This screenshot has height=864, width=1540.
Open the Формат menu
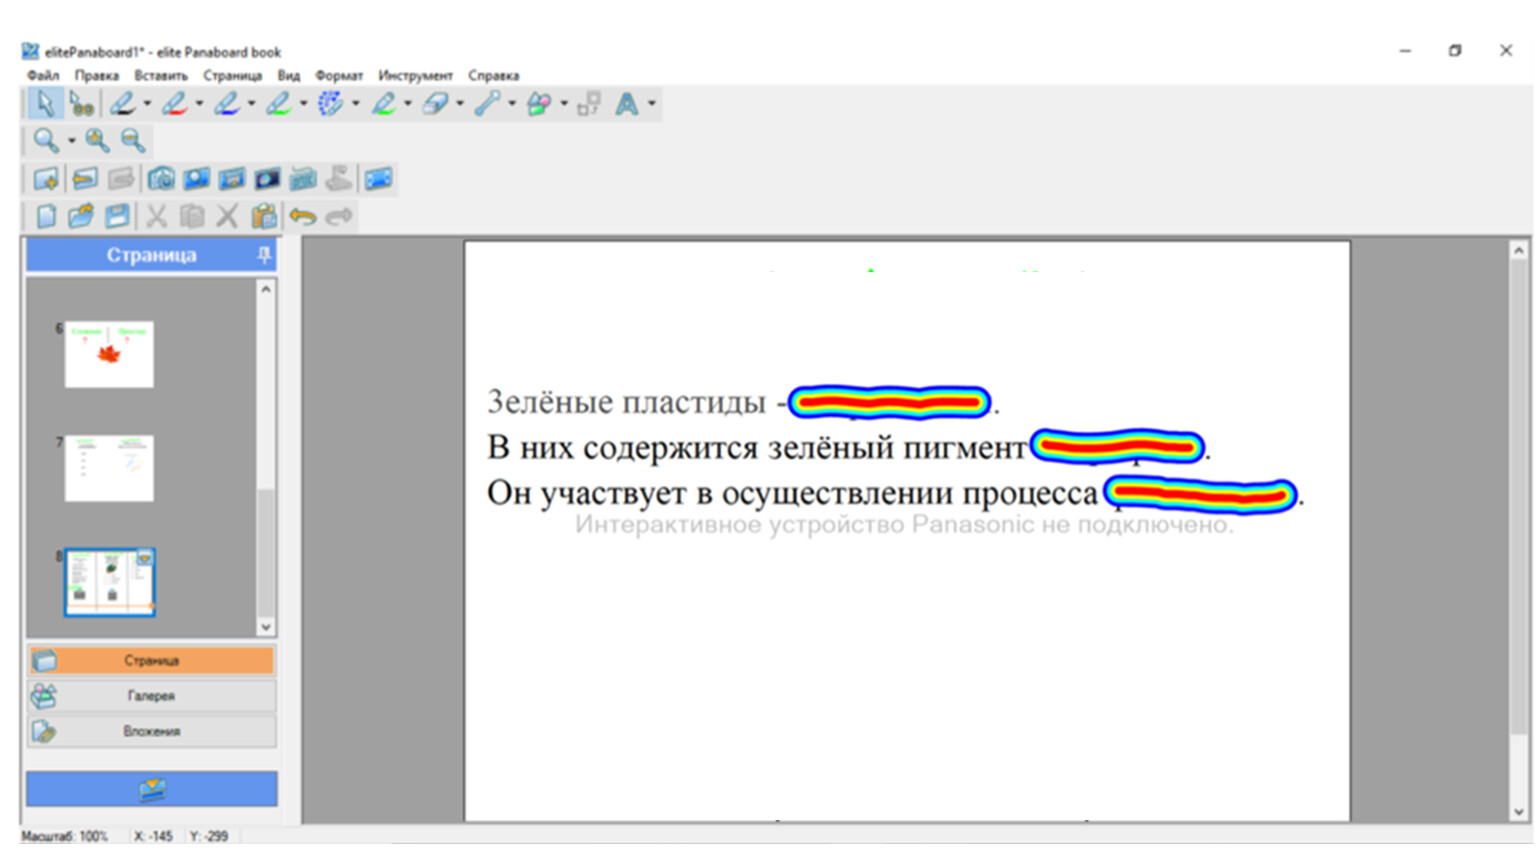(338, 76)
